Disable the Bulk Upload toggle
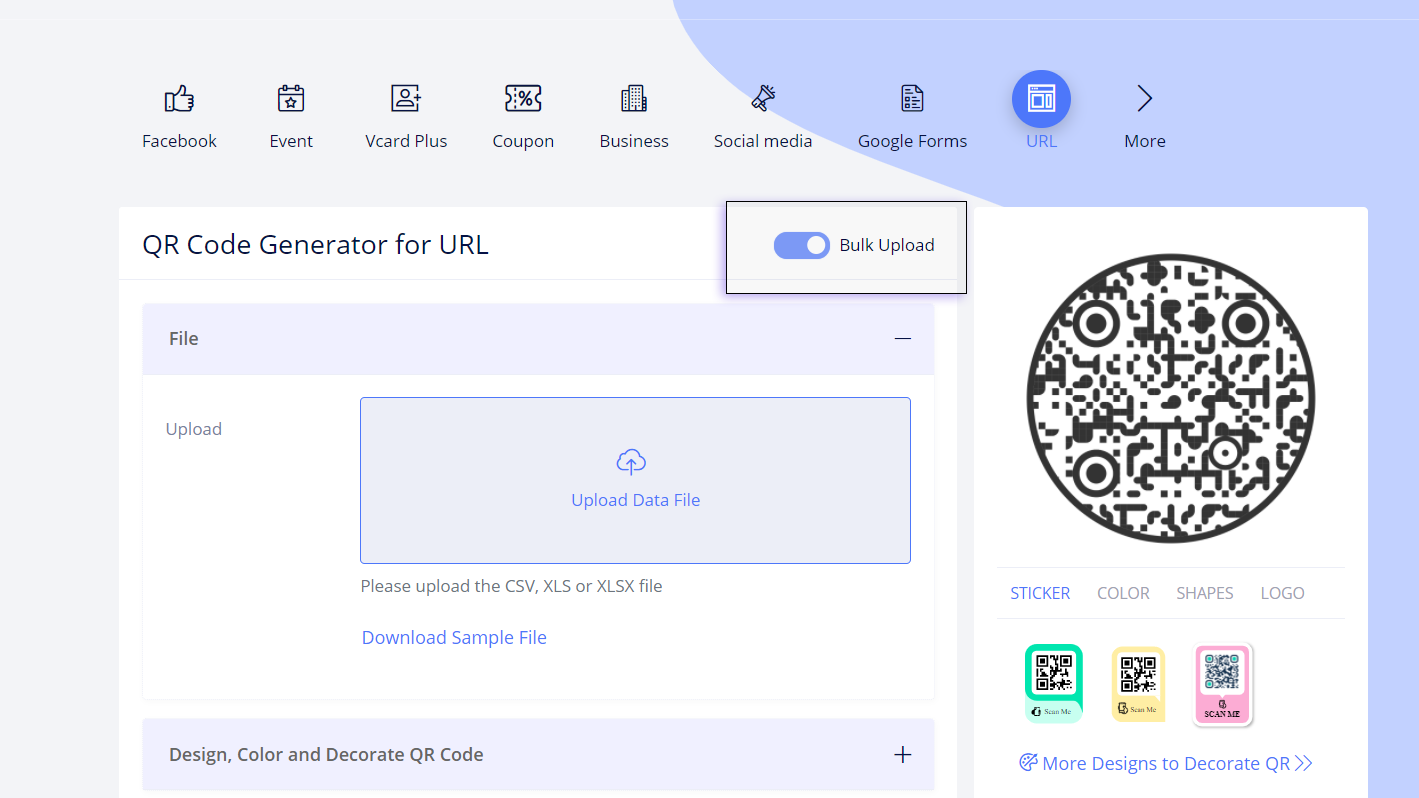The height and width of the screenshot is (798, 1419). click(801, 245)
